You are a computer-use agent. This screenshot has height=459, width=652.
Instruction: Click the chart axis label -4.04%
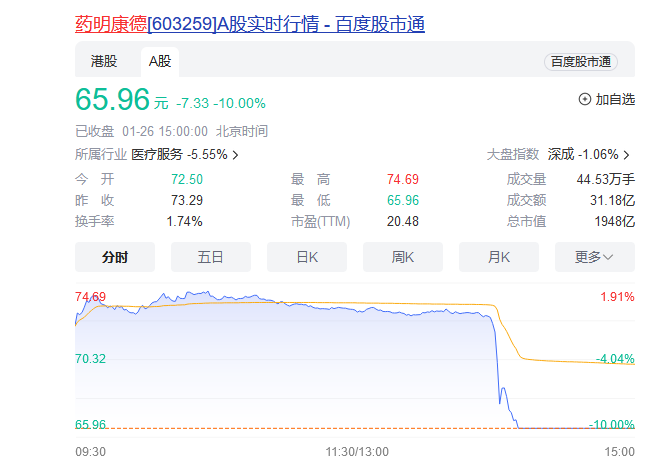615,358
